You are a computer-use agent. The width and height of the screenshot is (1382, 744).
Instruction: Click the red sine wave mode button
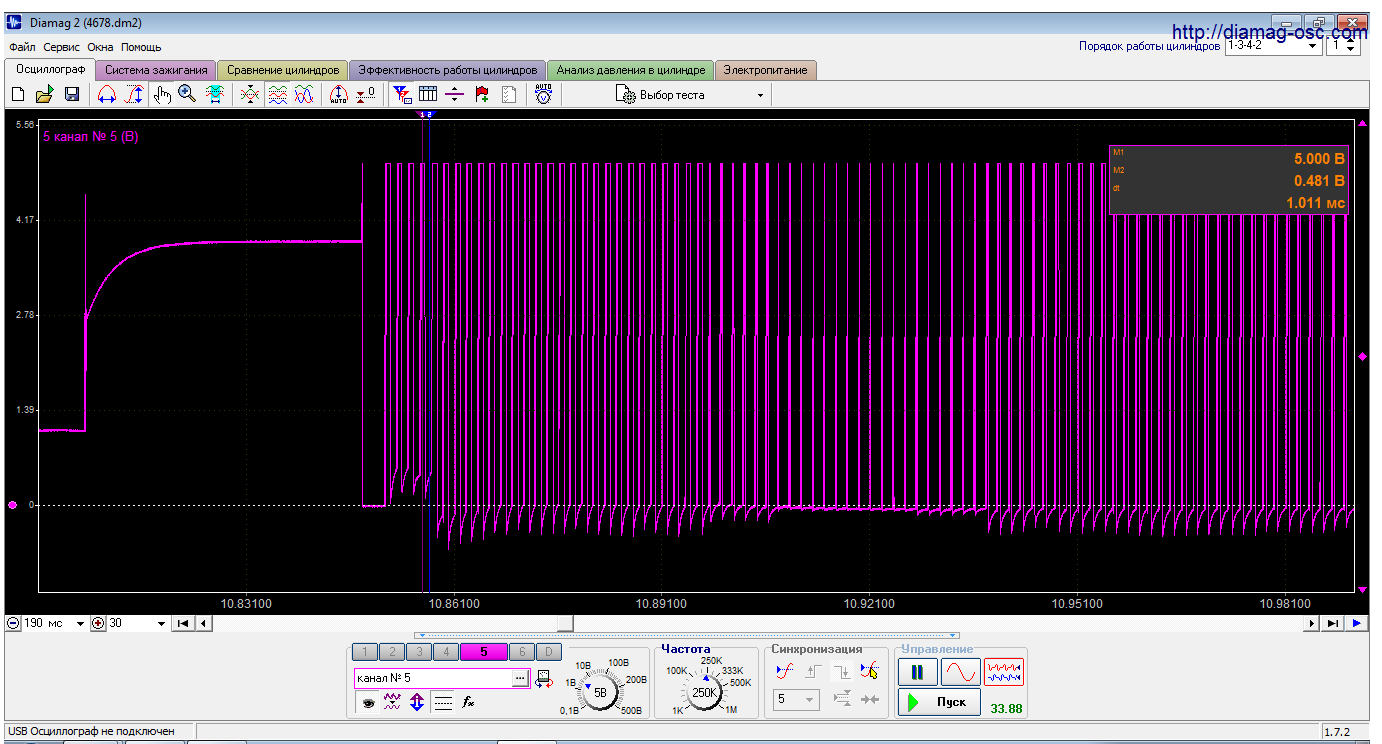960,672
